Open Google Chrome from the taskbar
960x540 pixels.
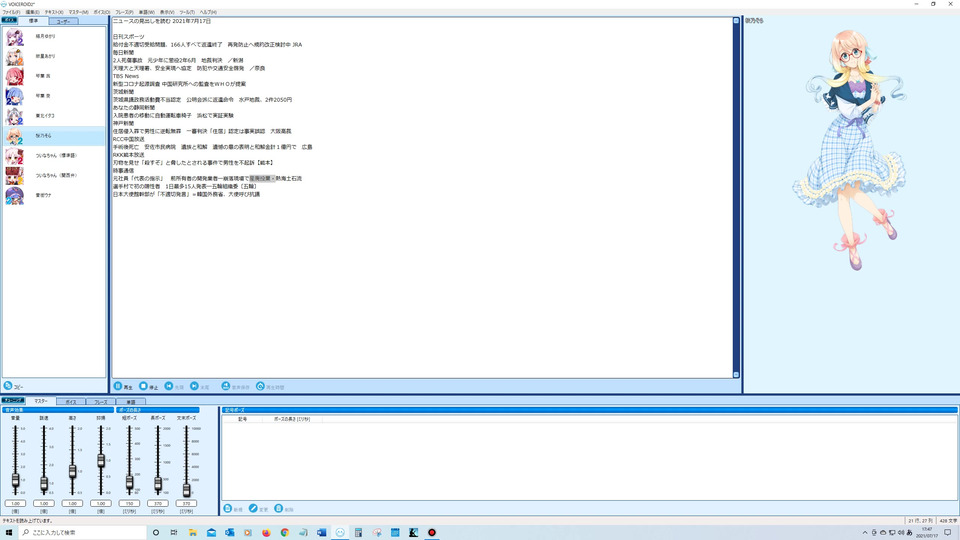tap(285, 533)
